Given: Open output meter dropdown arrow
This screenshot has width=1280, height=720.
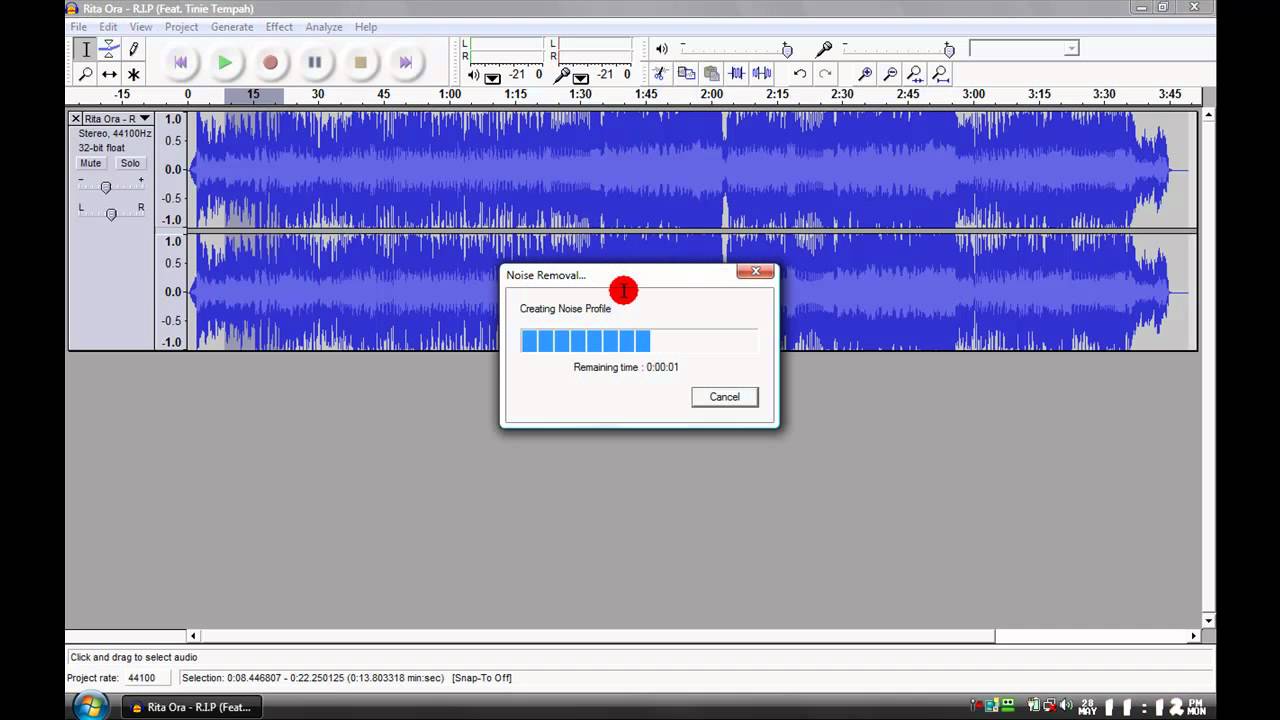Looking at the screenshot, I should tap(492, 77).
